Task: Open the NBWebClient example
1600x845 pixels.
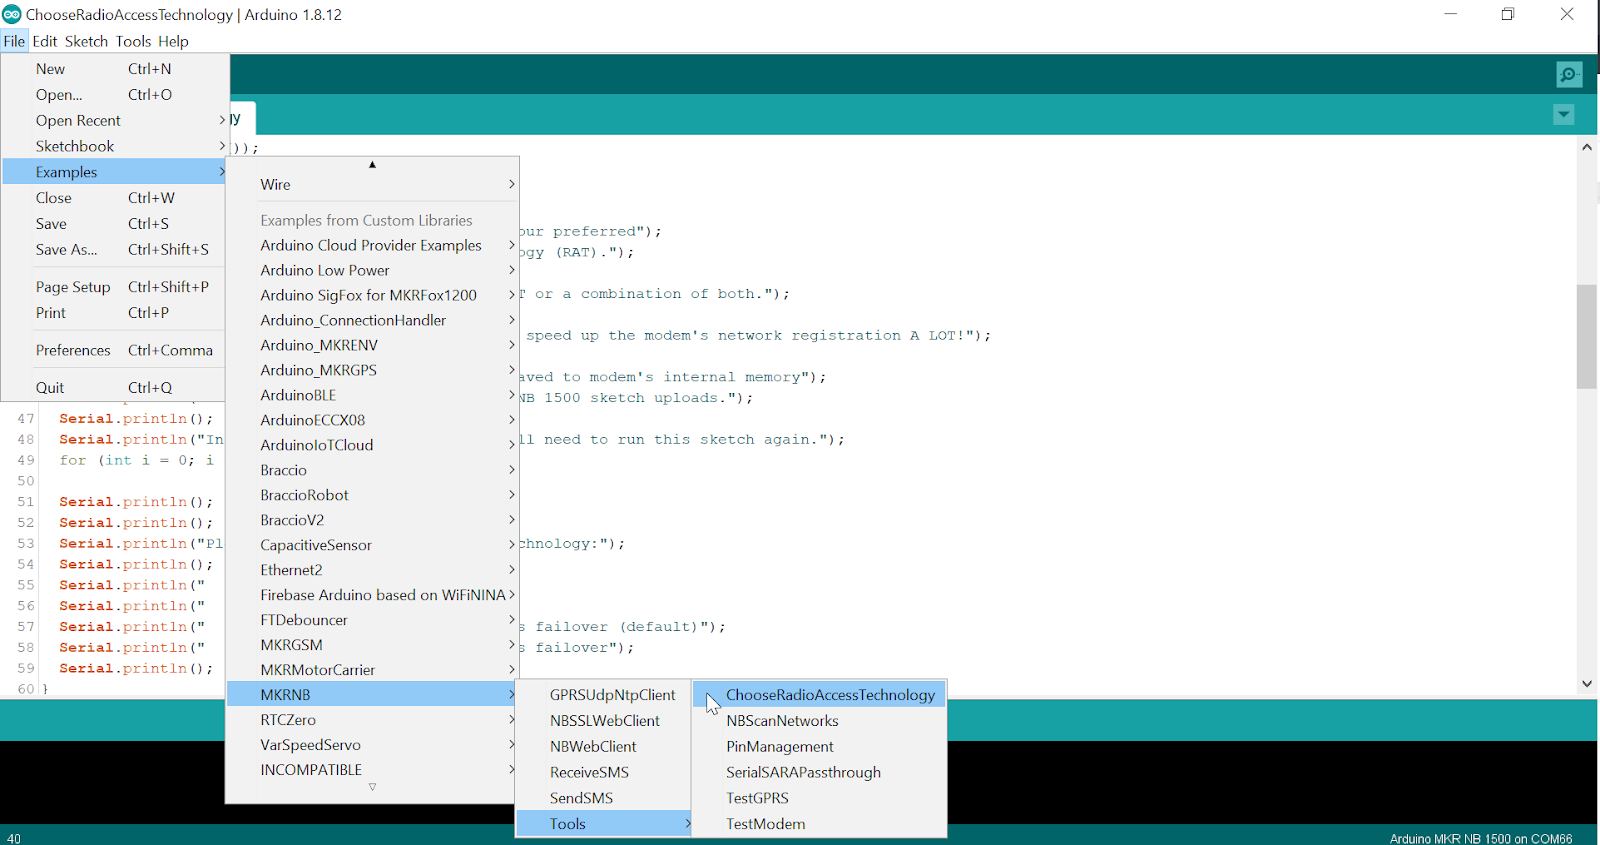Action: (604, 747)
